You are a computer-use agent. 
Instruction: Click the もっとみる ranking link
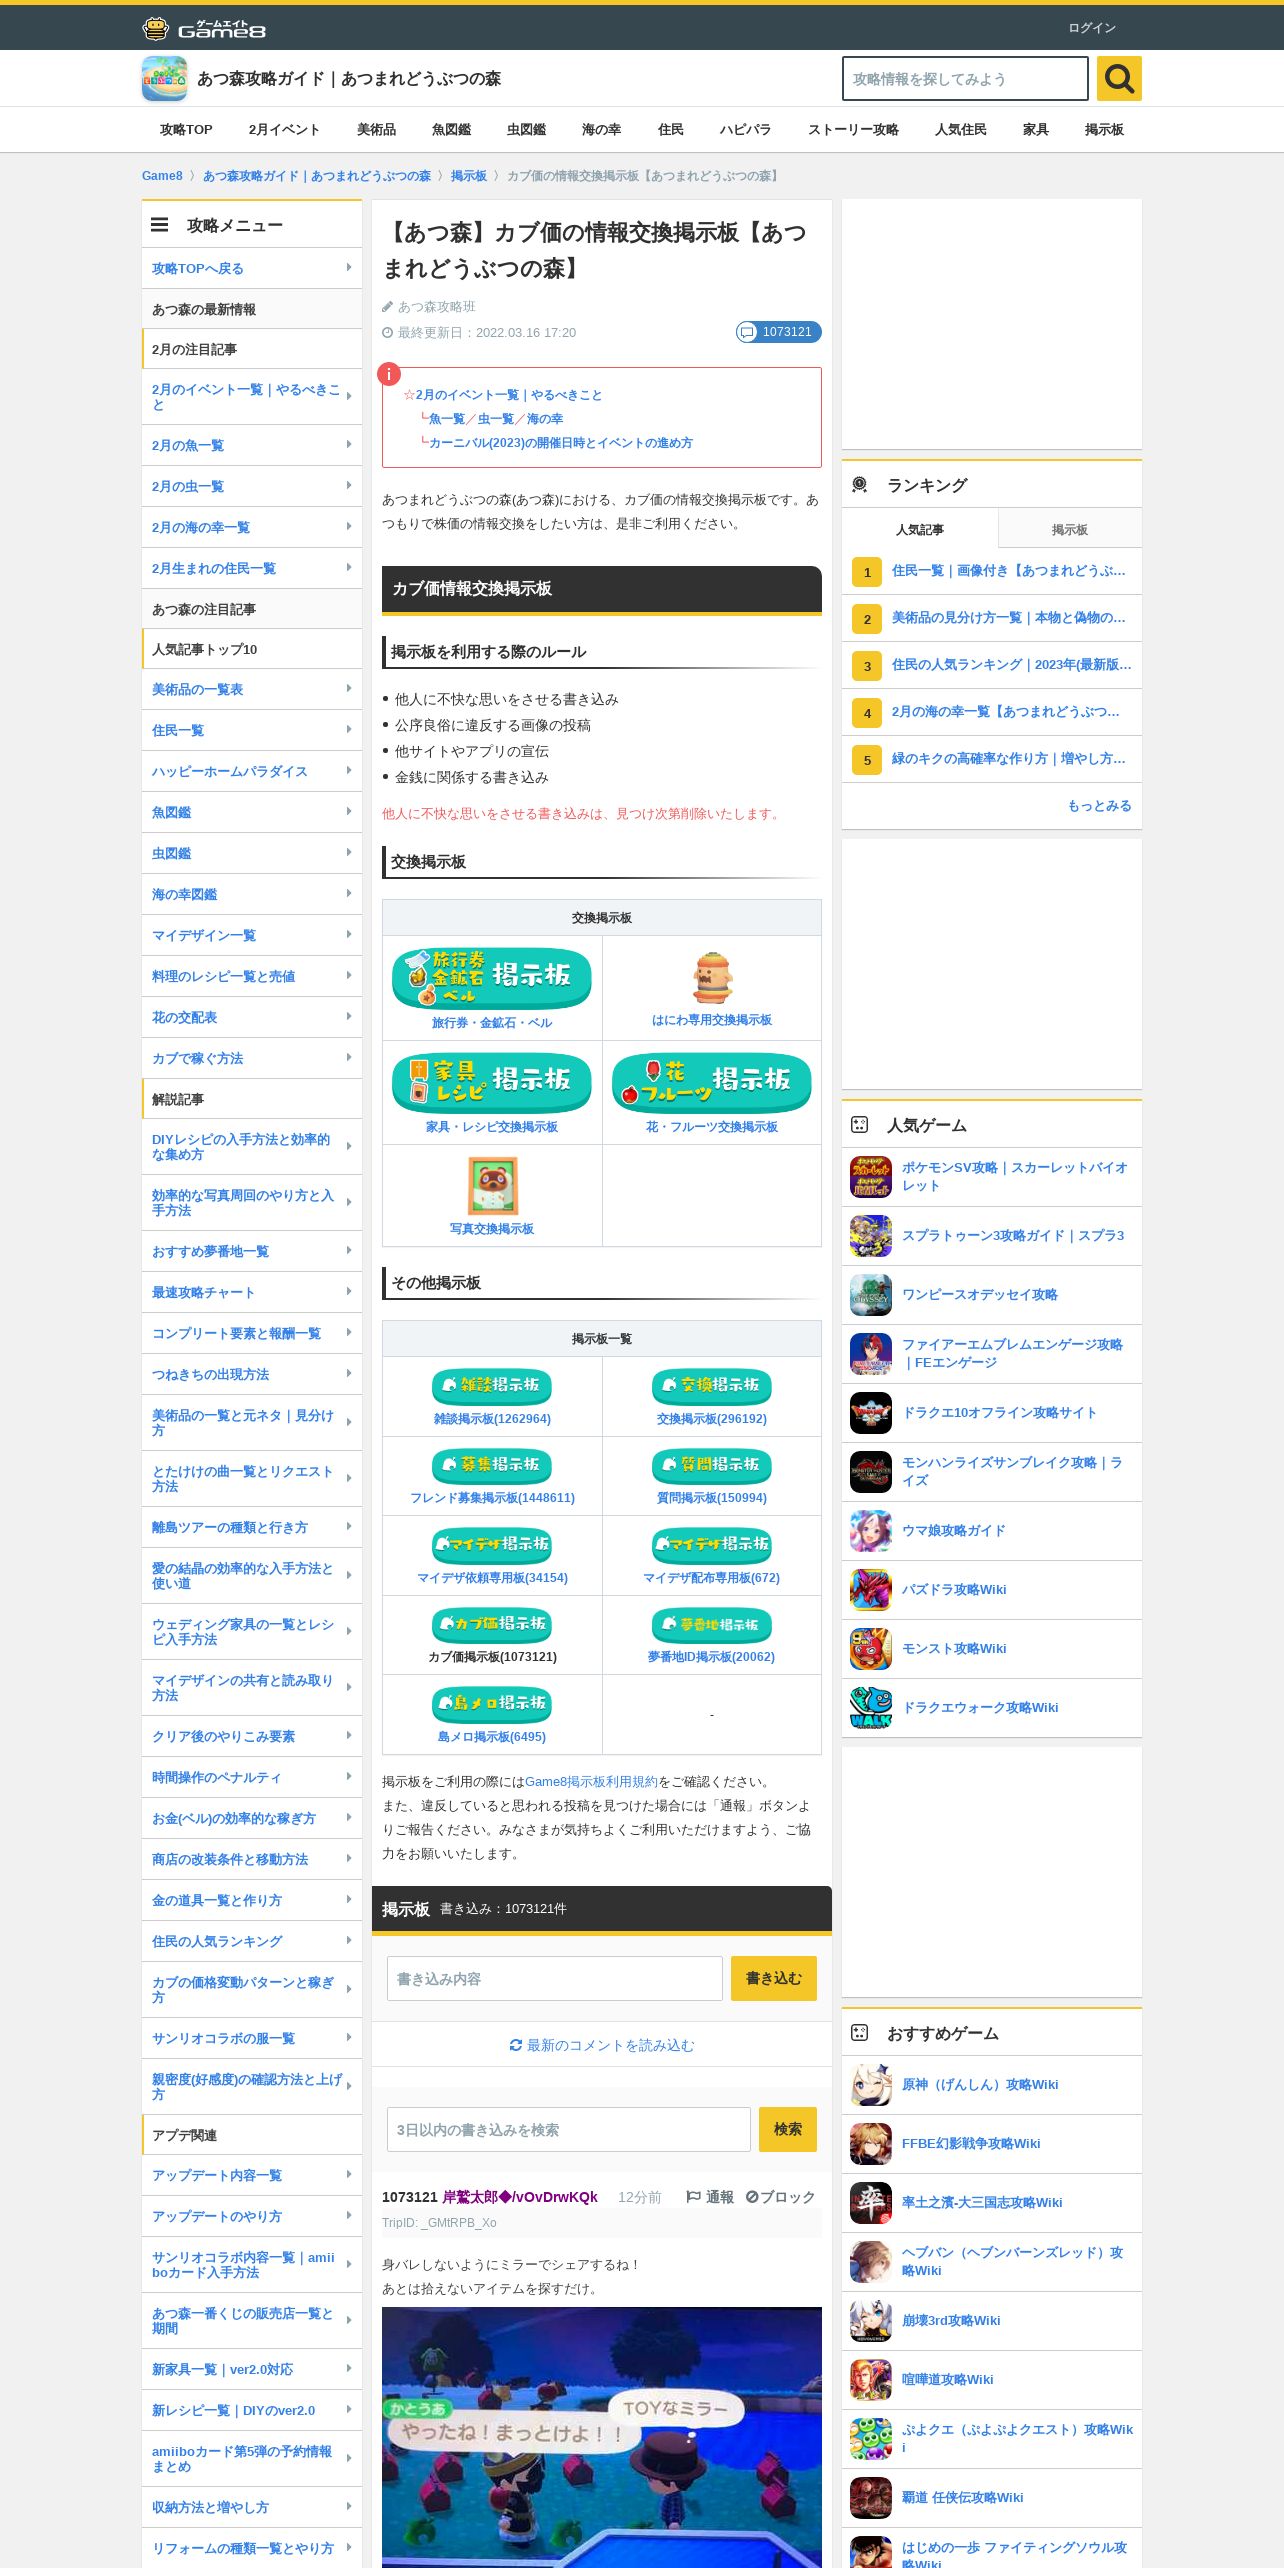pyautogui.click(x=1099, y=806)
